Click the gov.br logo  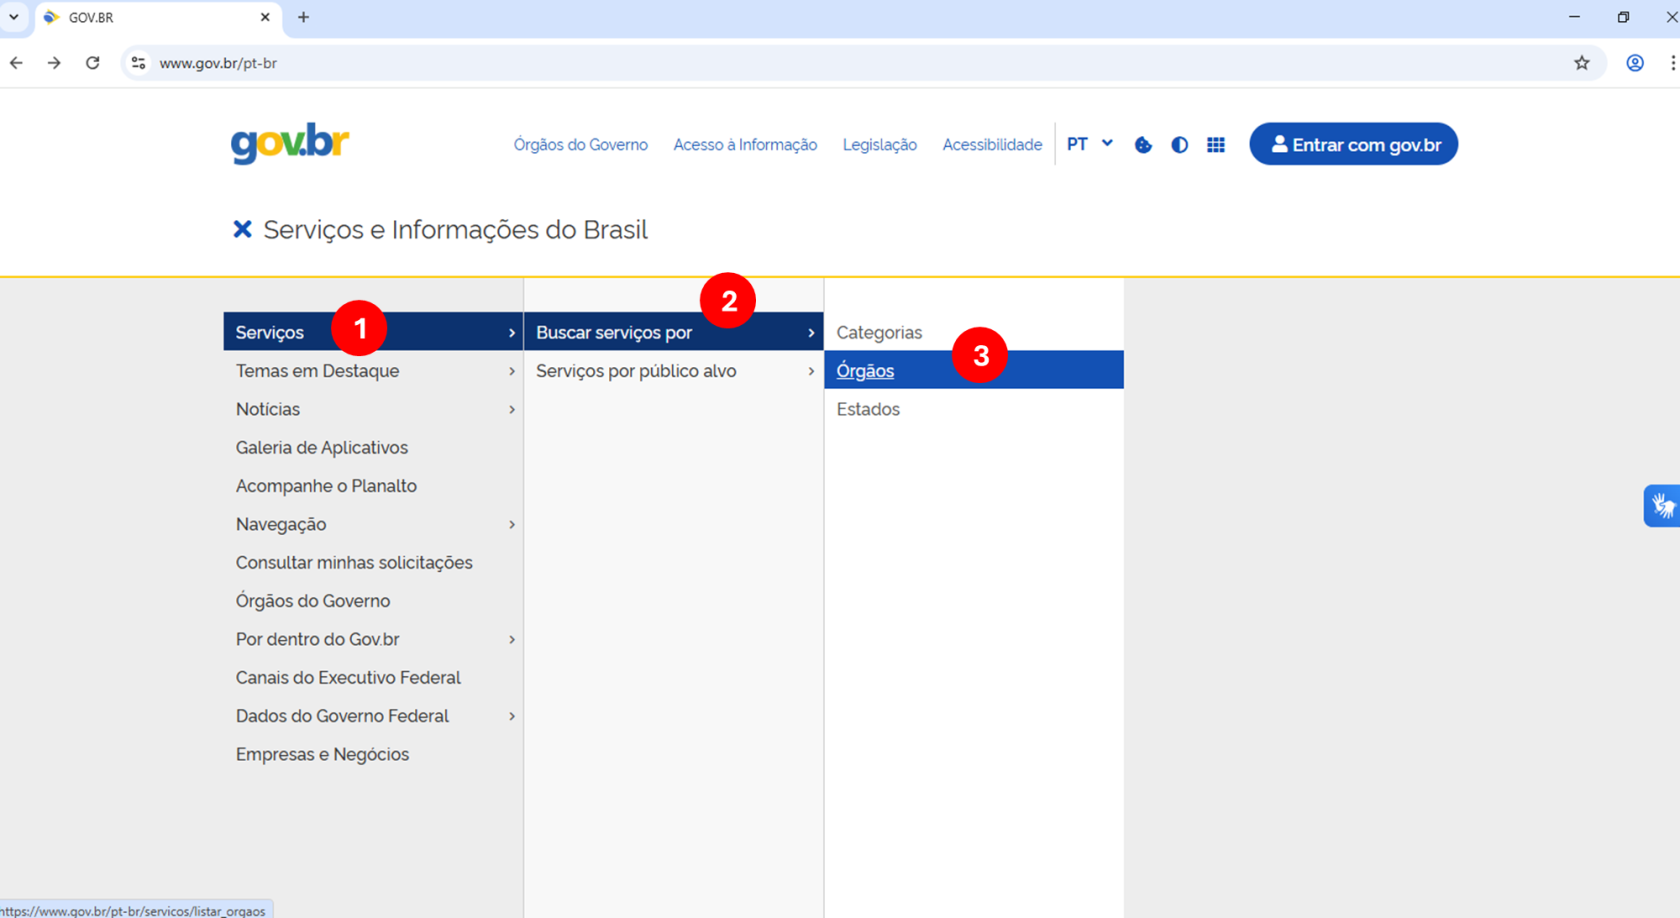point(290,144)
